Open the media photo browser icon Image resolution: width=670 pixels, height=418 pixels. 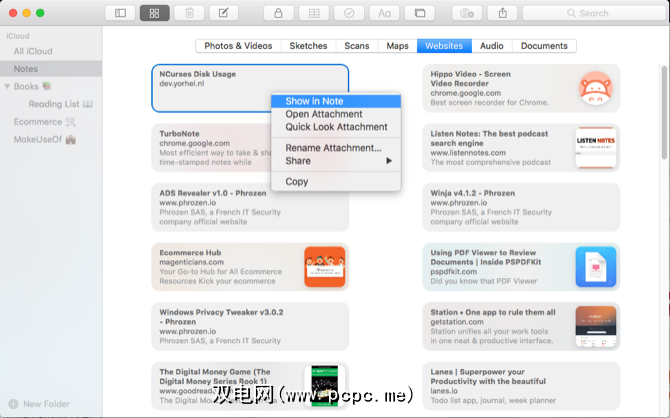click(x=420, y=13)
